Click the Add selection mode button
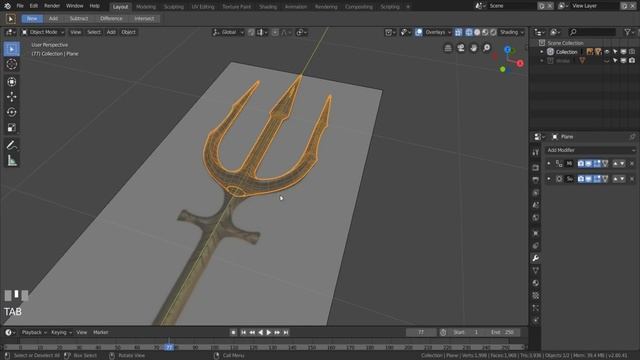 pyautogui.click(x=53, y=19)
